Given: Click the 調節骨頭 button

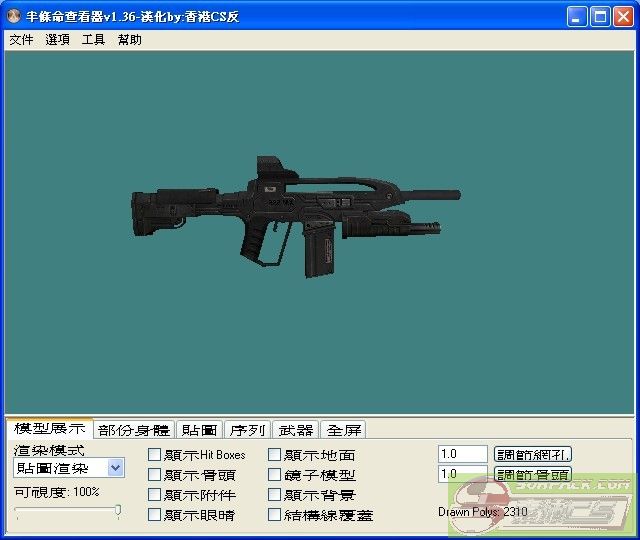Looking at the screenshot, I should pos(533,474).
